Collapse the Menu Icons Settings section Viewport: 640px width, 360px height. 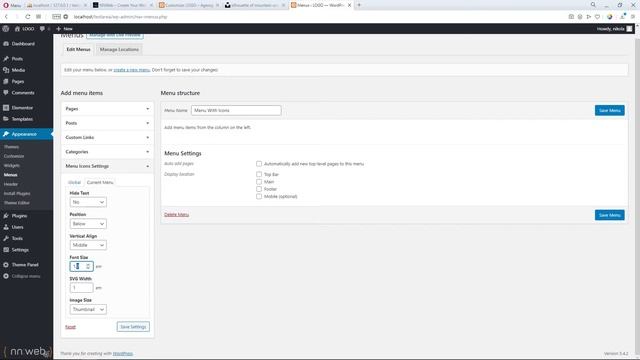pos(107,166)
